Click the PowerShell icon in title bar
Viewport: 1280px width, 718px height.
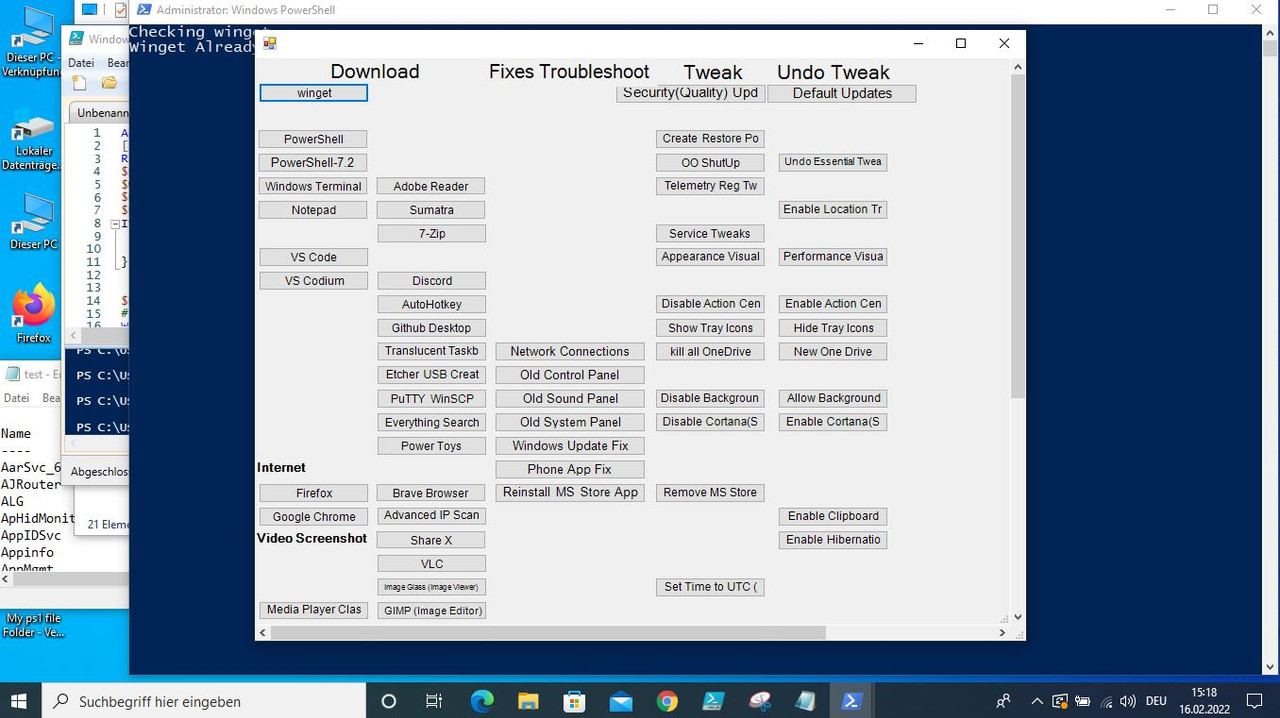(144, 10)
